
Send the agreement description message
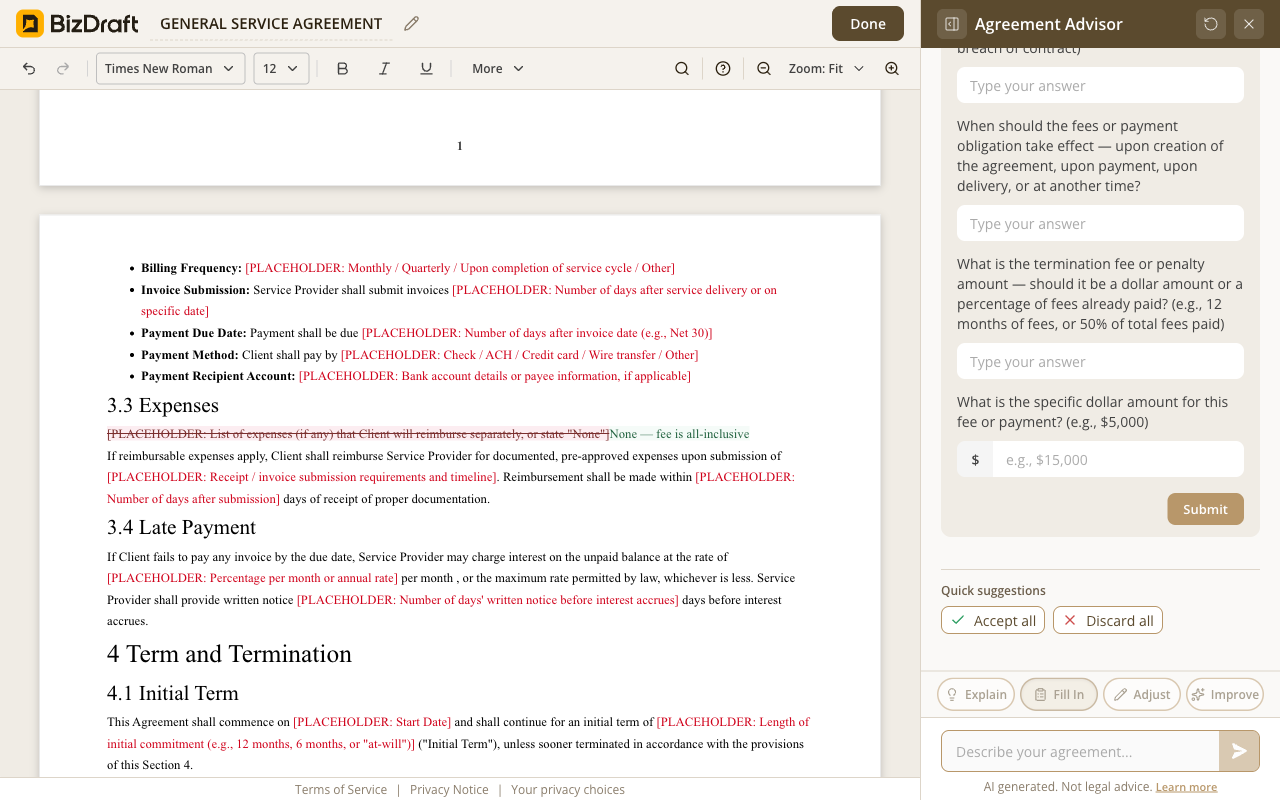(x=1239, y=751)
